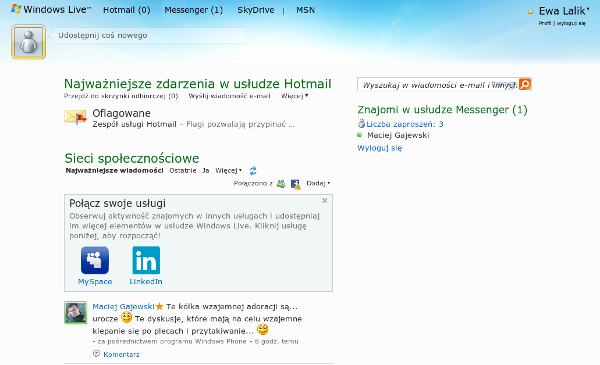The image size is (600, 365).
Task: Expand the Dodaj dropdown
Action: click(x=318, y=184)
